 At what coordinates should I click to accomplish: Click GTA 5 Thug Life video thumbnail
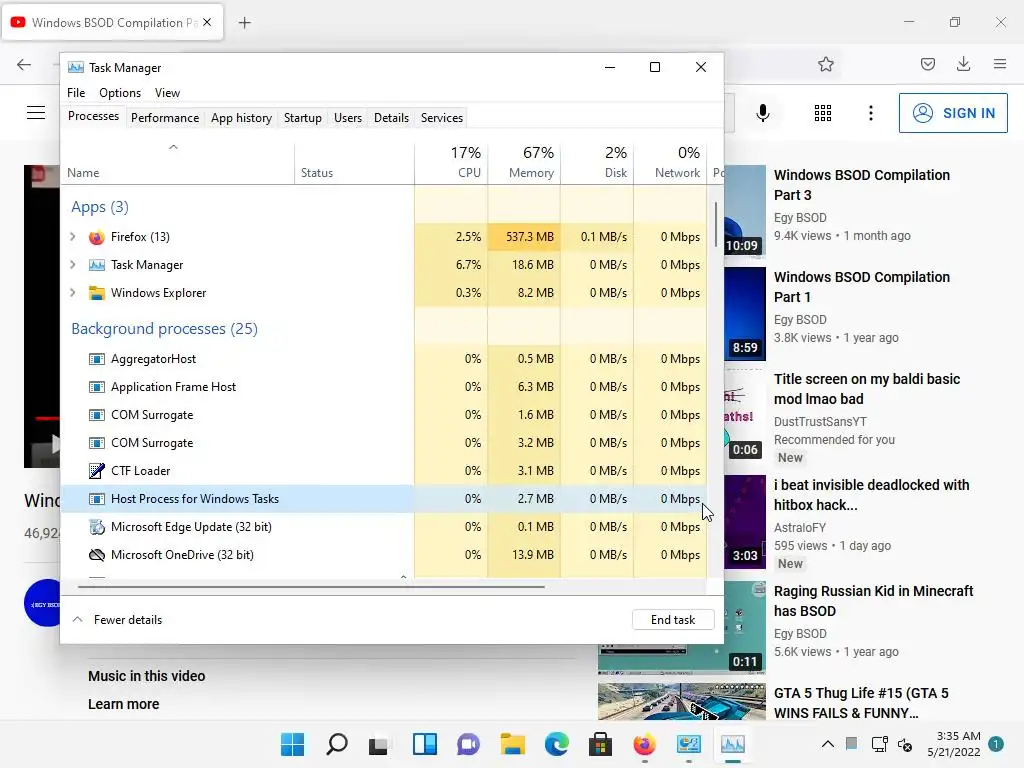pos(681,702)
